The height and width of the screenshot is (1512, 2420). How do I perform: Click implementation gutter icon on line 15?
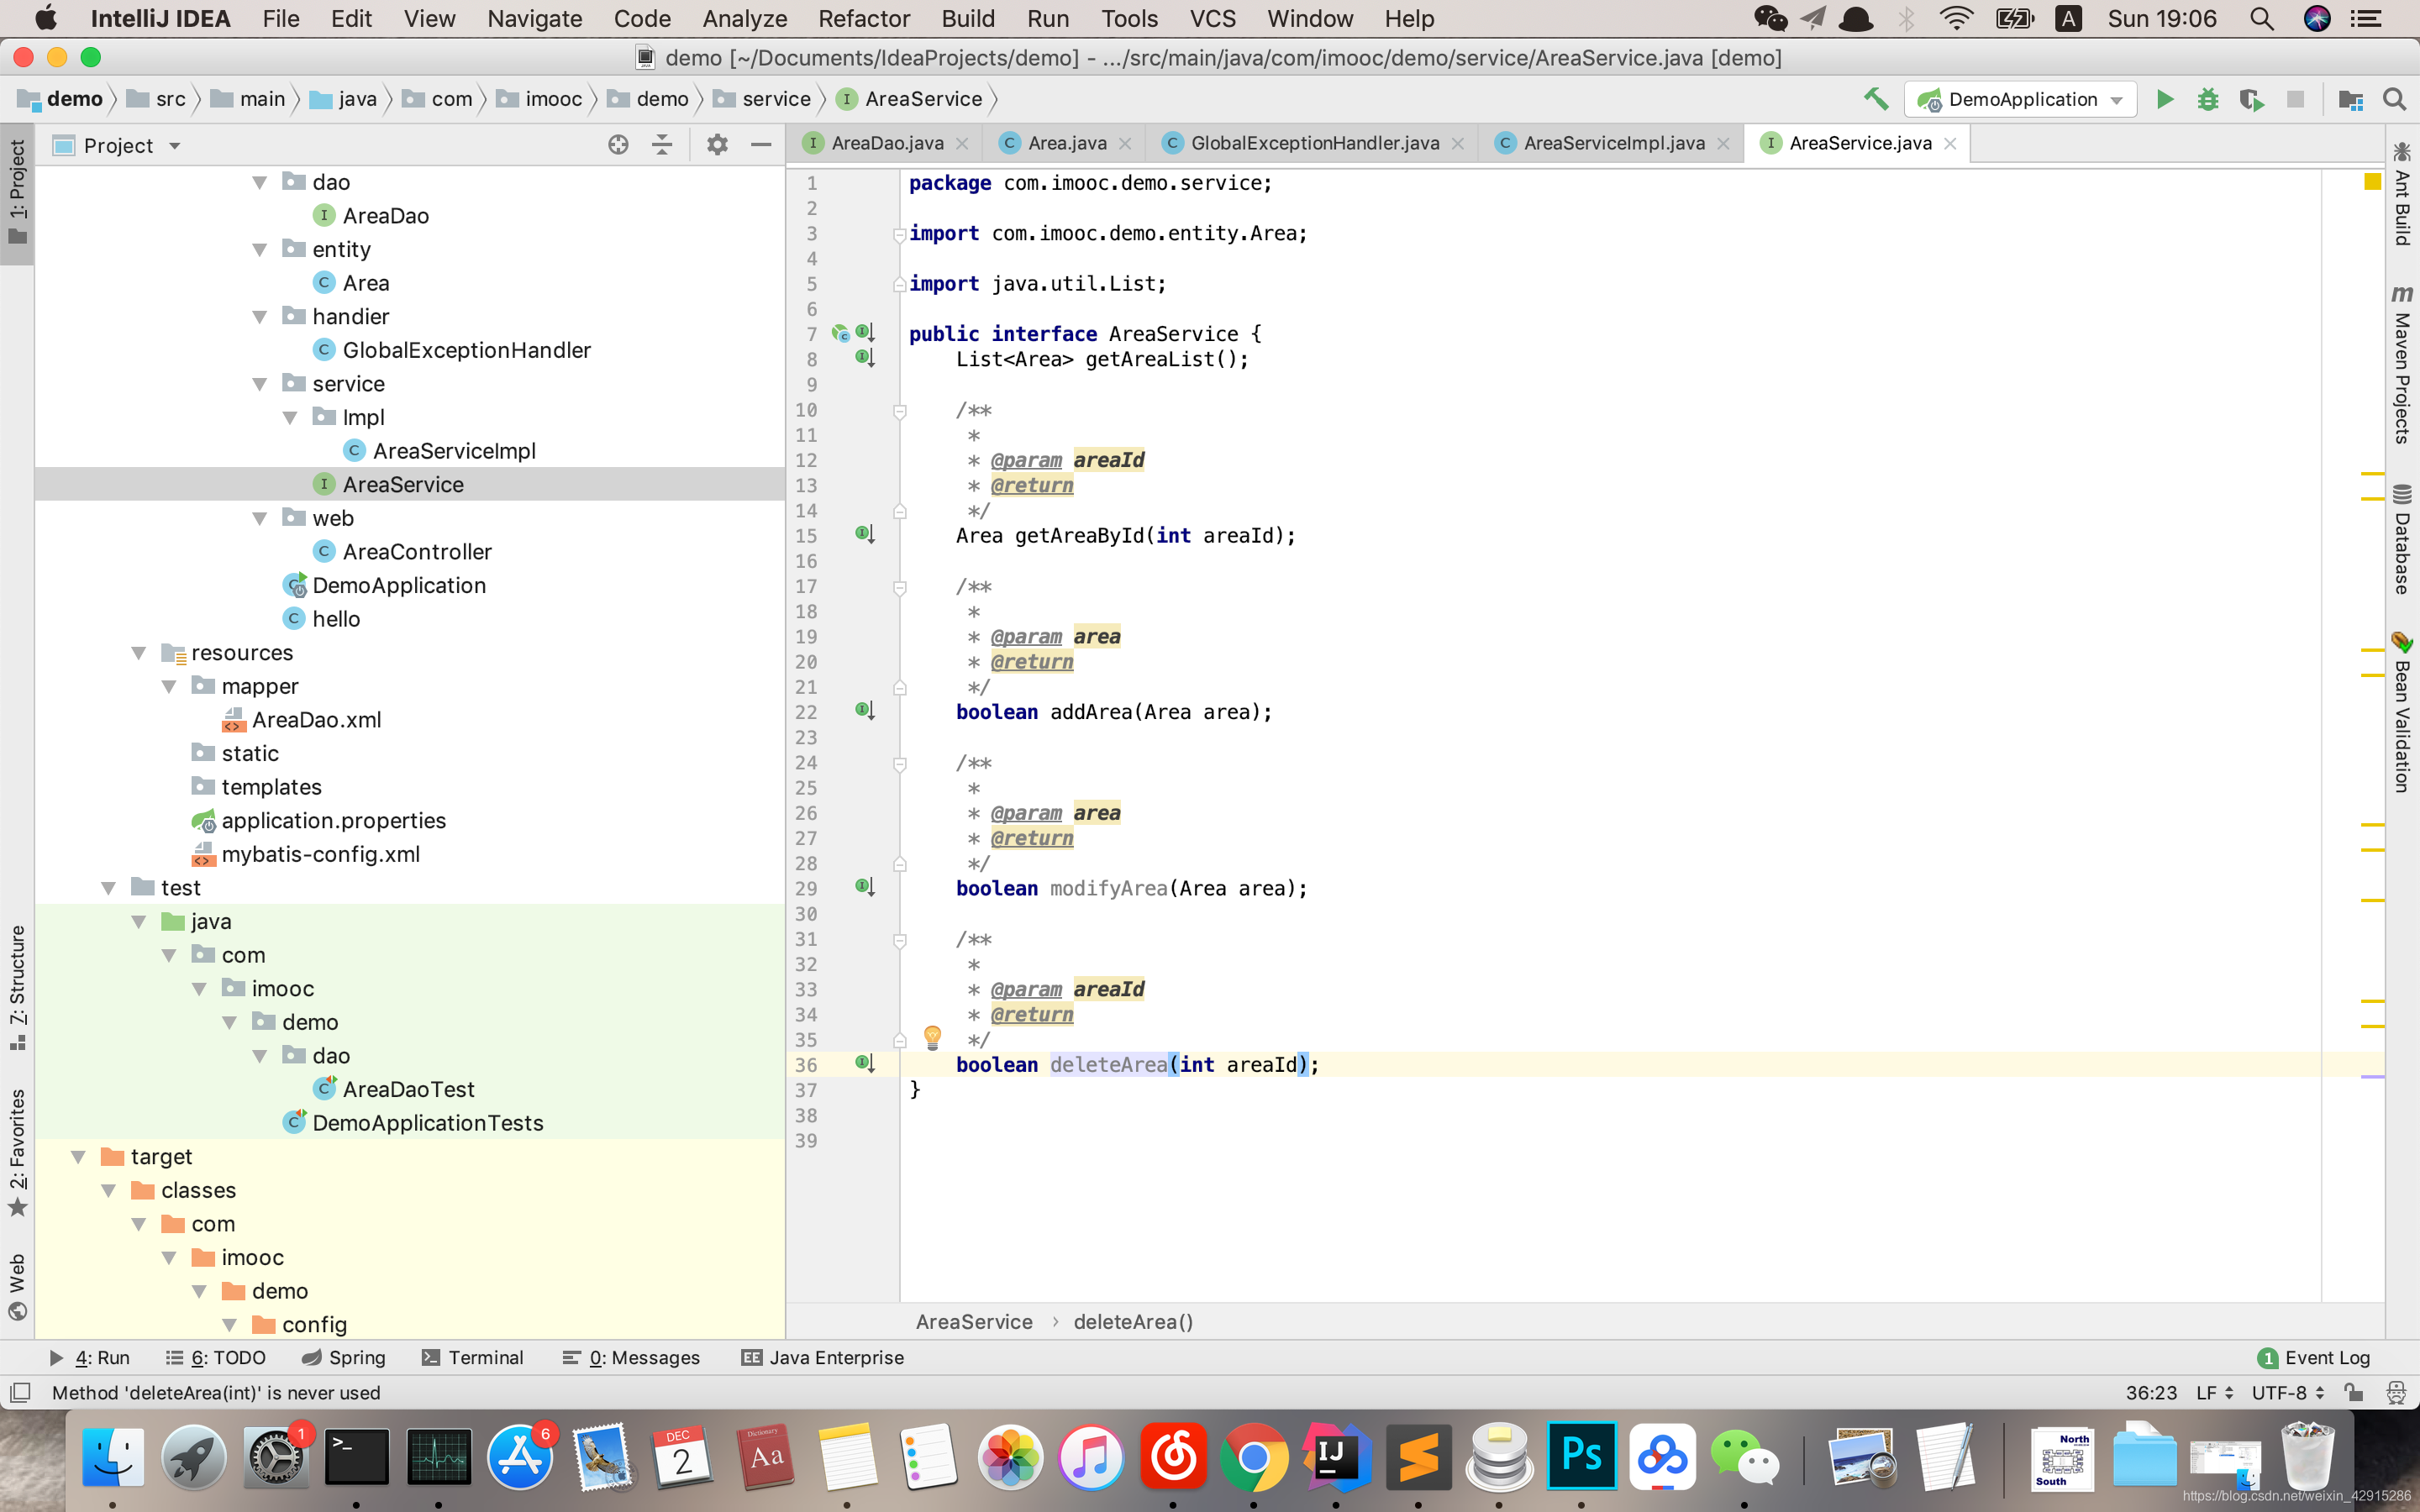coord(865,534)
